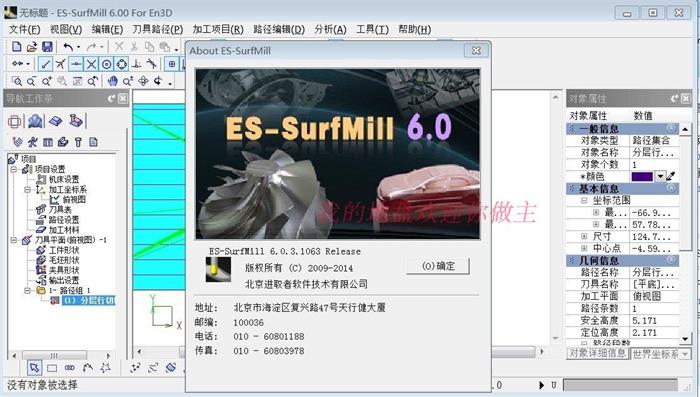
Task: Click the properties panel scroll down arrow
Action: point(685,339)
